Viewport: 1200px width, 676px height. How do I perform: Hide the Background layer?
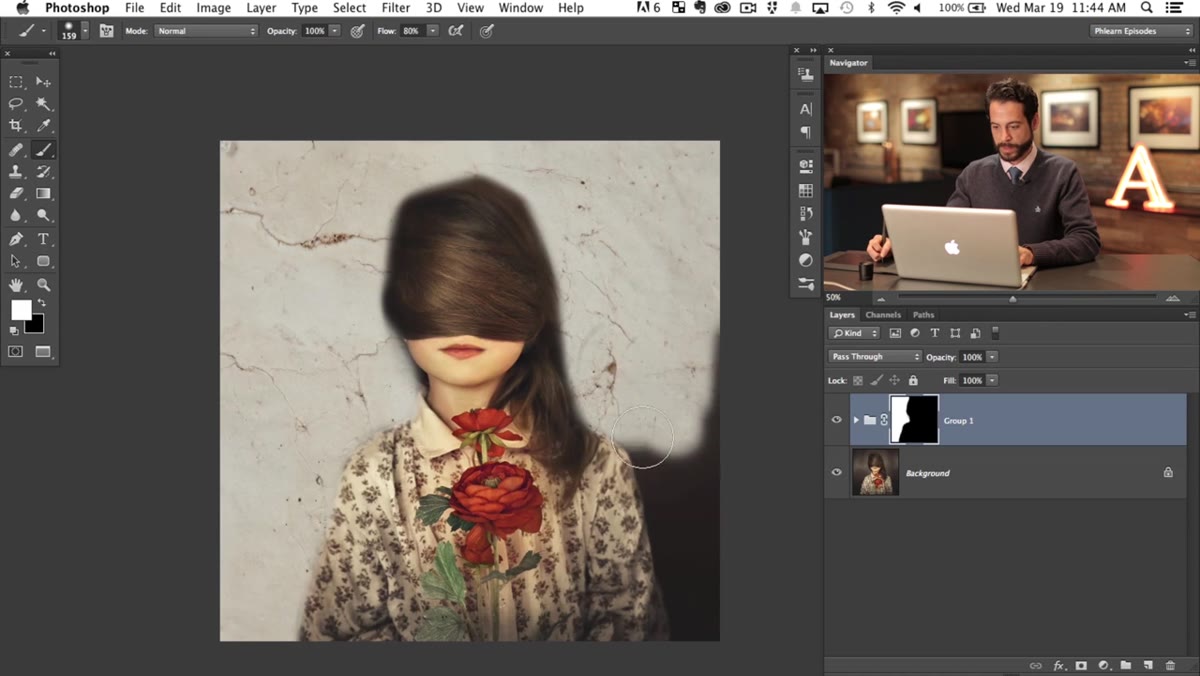pyautogui.click(x=837, y=472)
